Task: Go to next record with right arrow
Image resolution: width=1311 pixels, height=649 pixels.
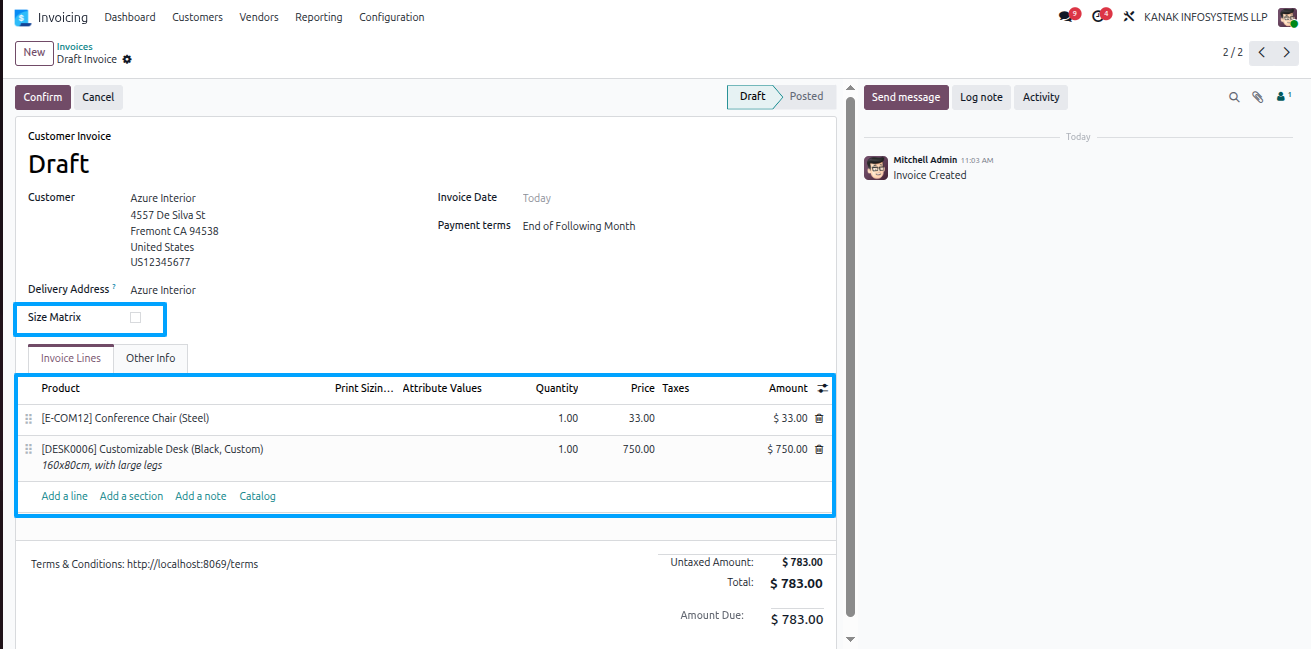Action: [x=1287, y=52]
